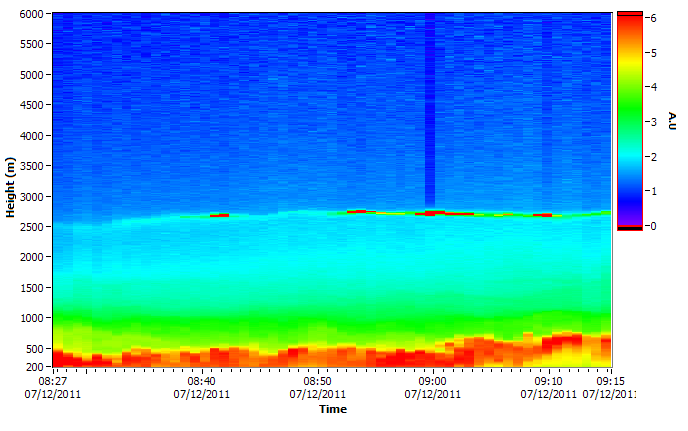
Task: Select the 09:10 time tick label
Action: pos(548,382)
